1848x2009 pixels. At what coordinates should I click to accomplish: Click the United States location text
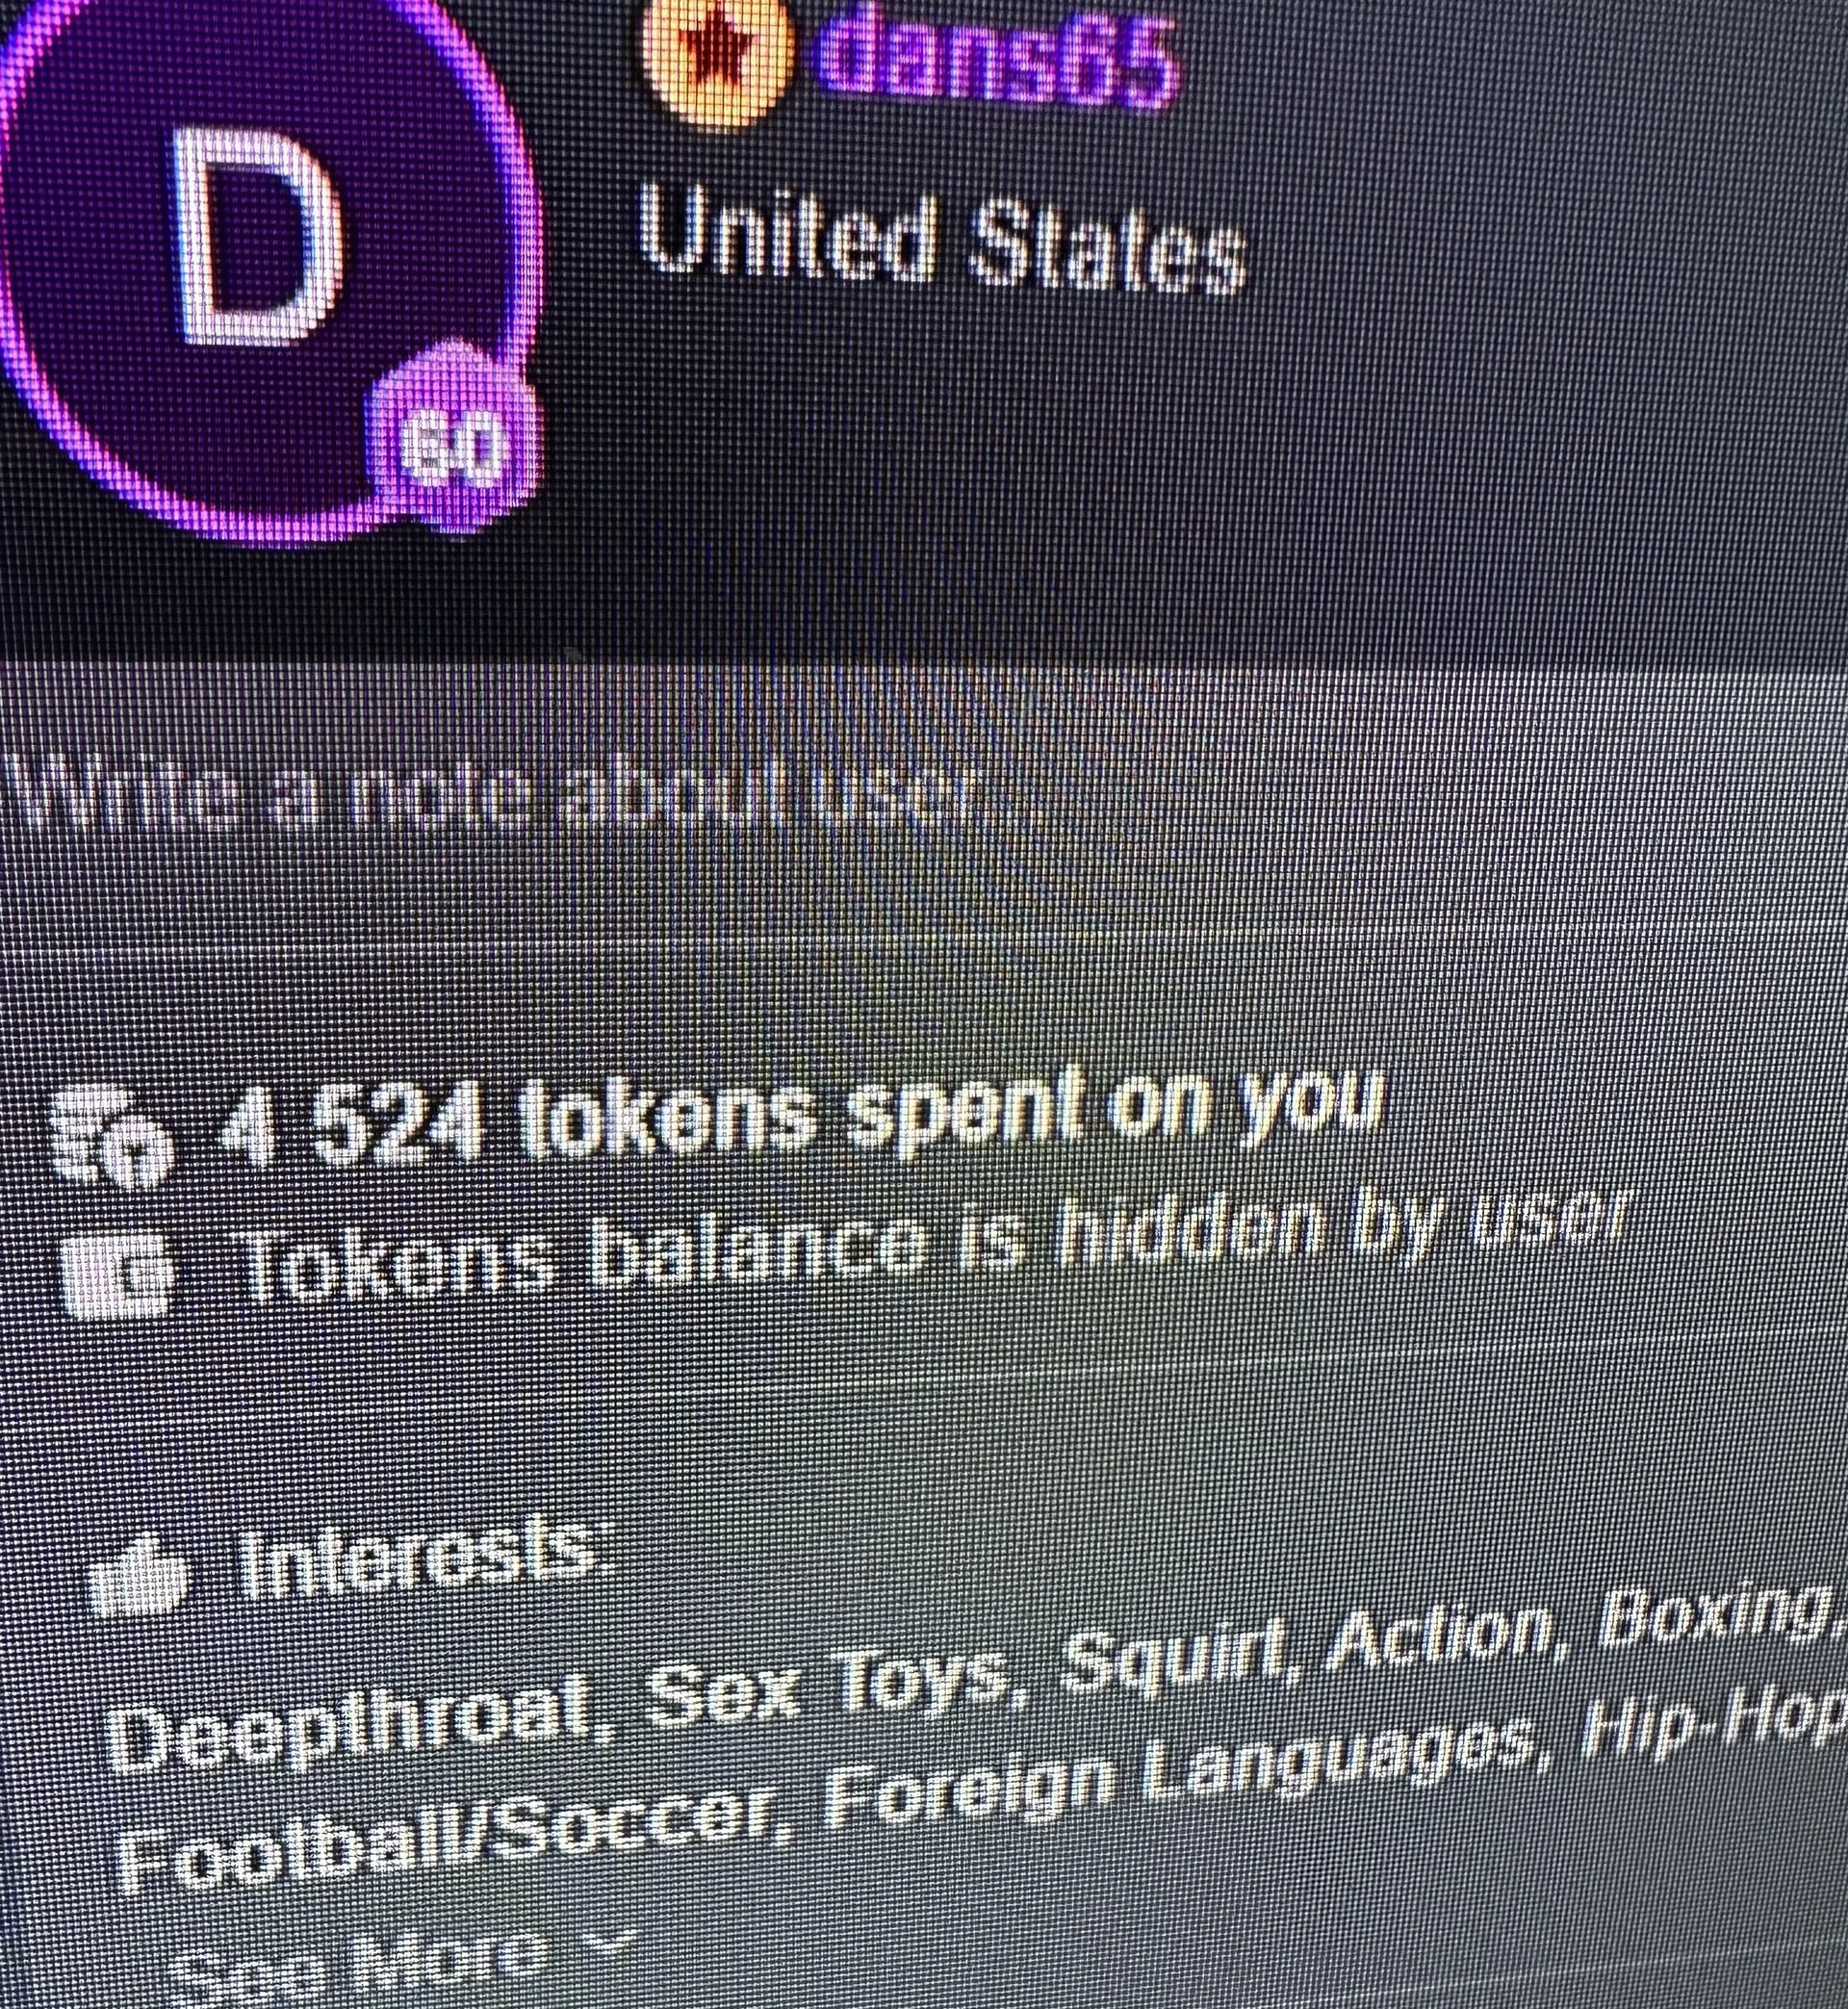pos(943,238)
